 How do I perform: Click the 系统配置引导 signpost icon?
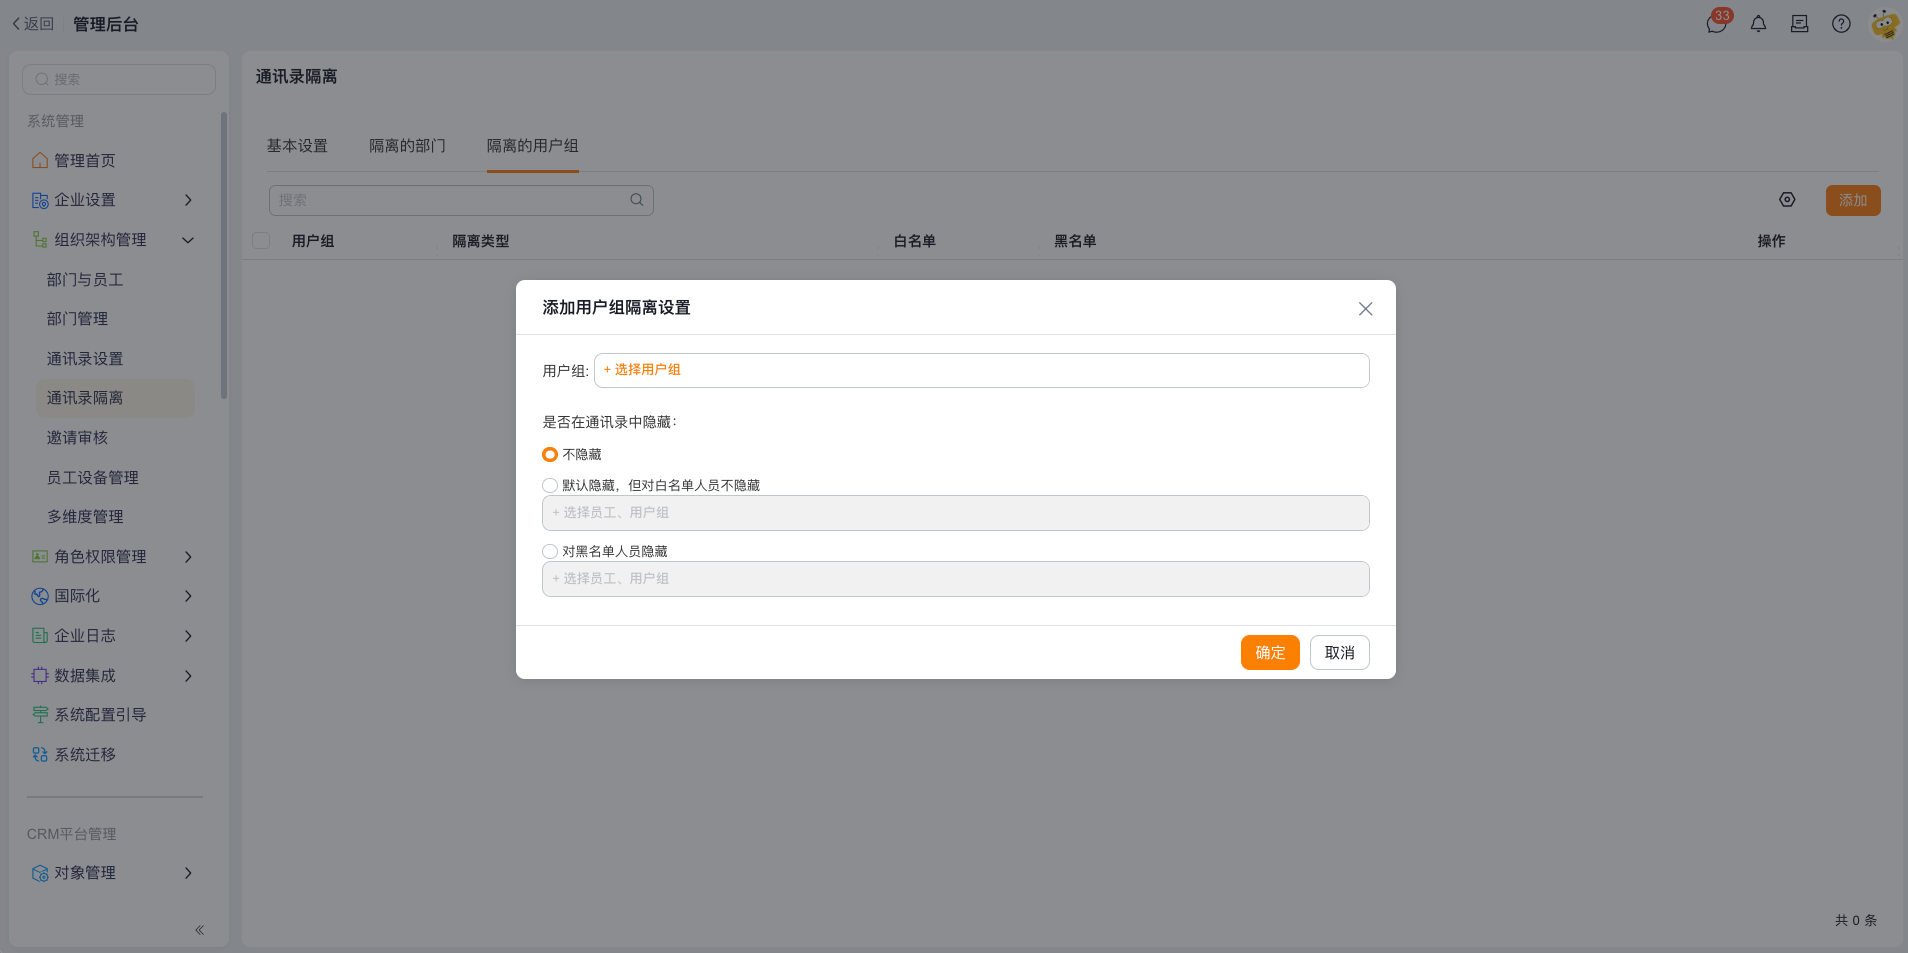40,715
